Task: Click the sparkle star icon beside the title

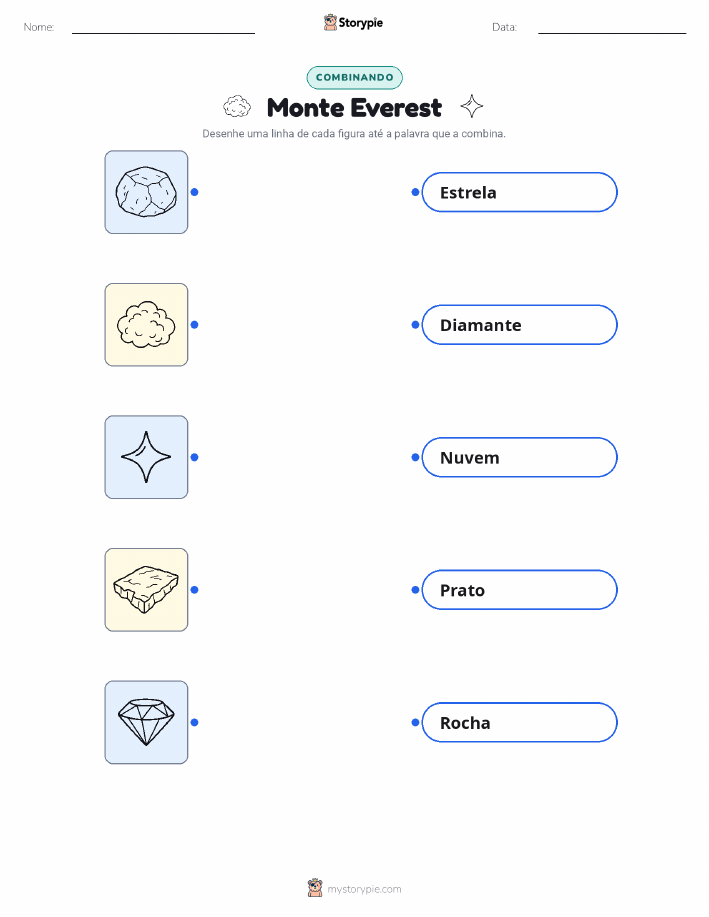Action: (x=471, y=106)
